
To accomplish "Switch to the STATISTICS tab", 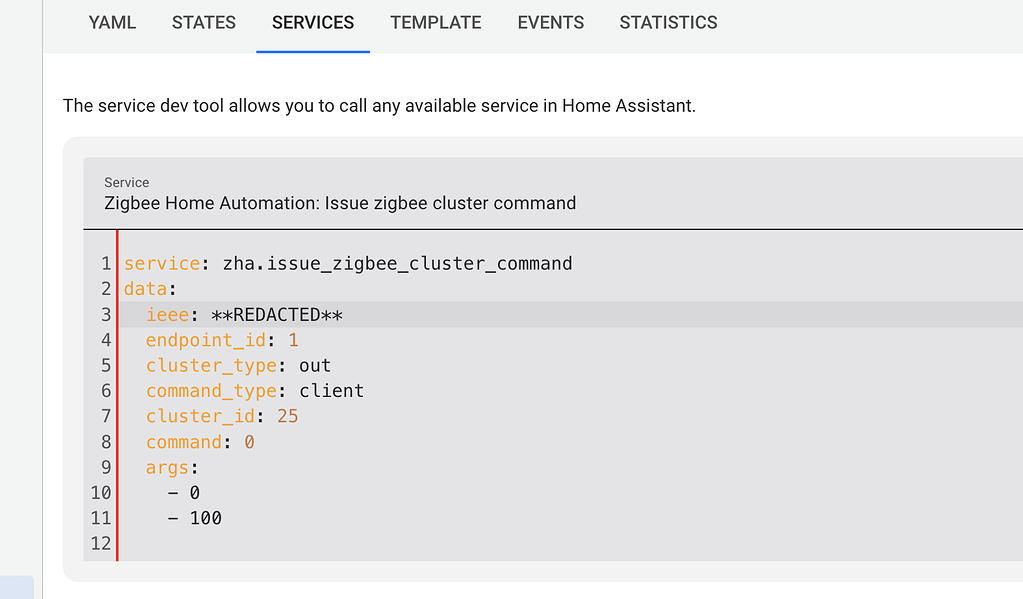I will tap(668, 23).
